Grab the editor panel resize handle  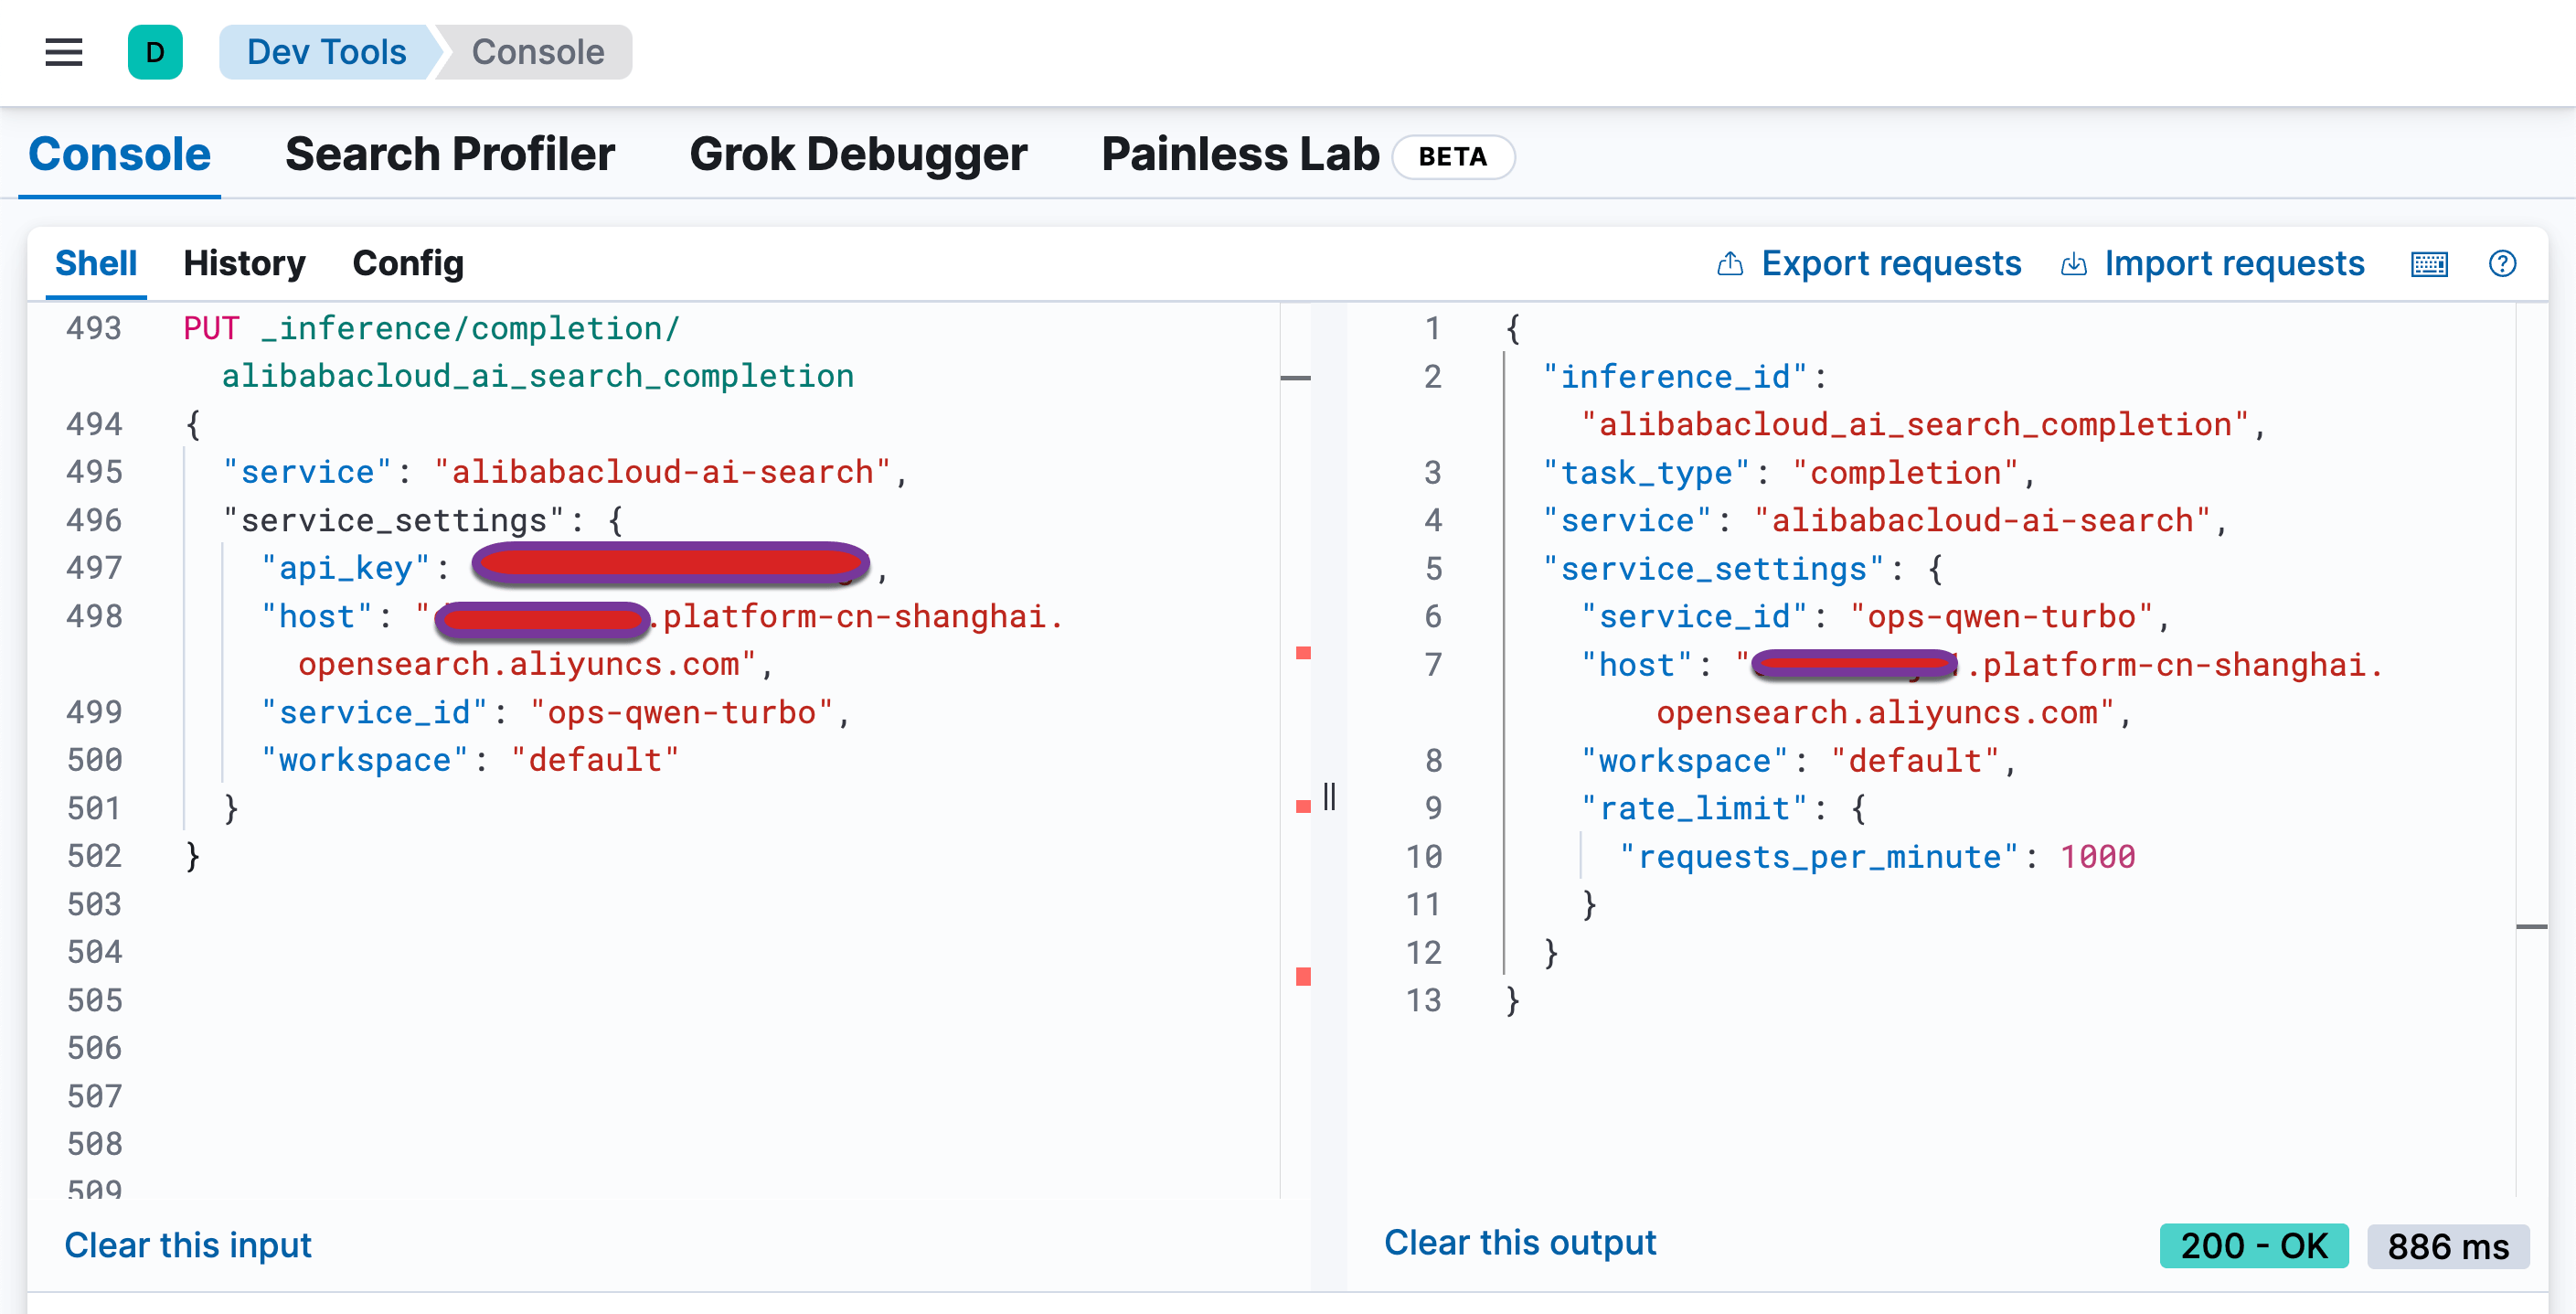tap(1329, 797)
